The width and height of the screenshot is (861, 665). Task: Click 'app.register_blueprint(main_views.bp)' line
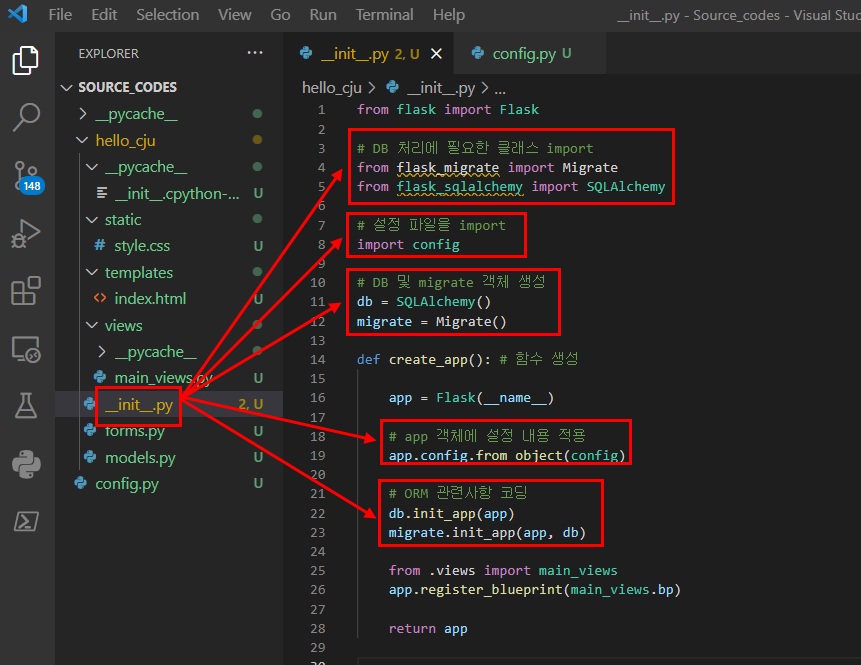(535, 590)
